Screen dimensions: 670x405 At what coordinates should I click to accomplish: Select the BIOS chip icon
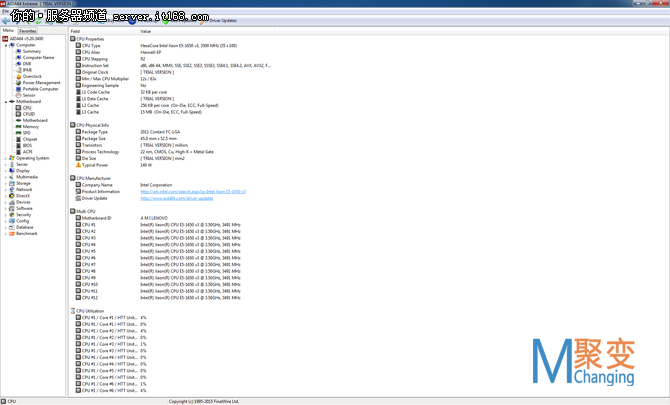click(18, 146)
